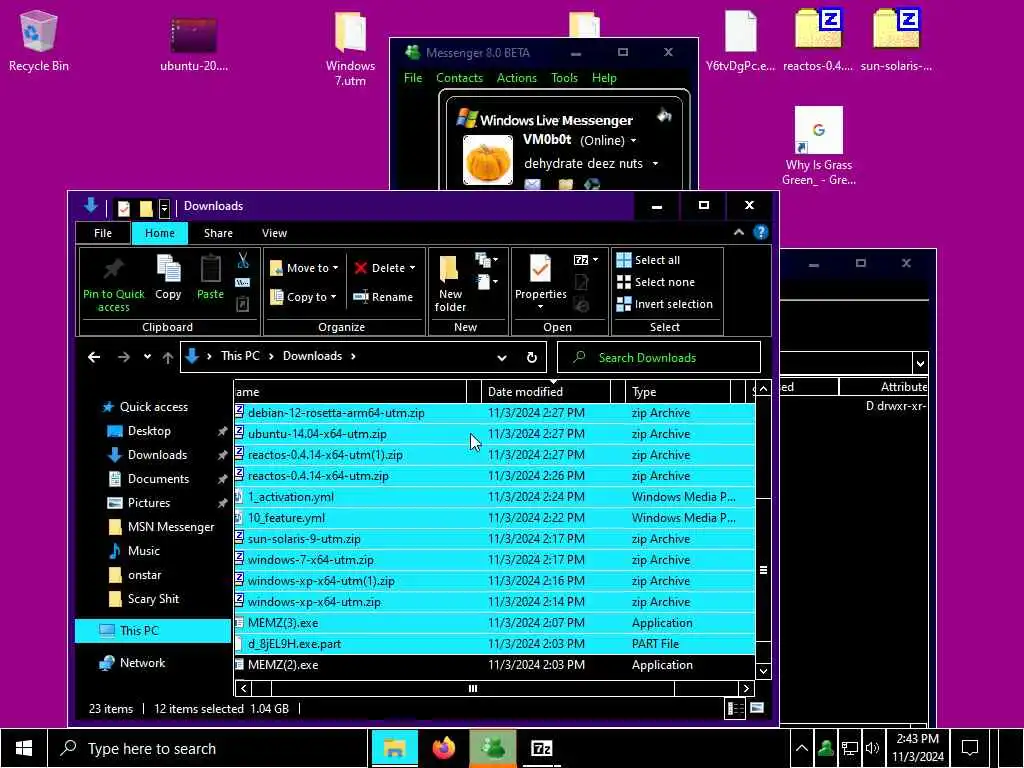Click the Cut scissors icon
1024x768 pixels.
(243, 261)
